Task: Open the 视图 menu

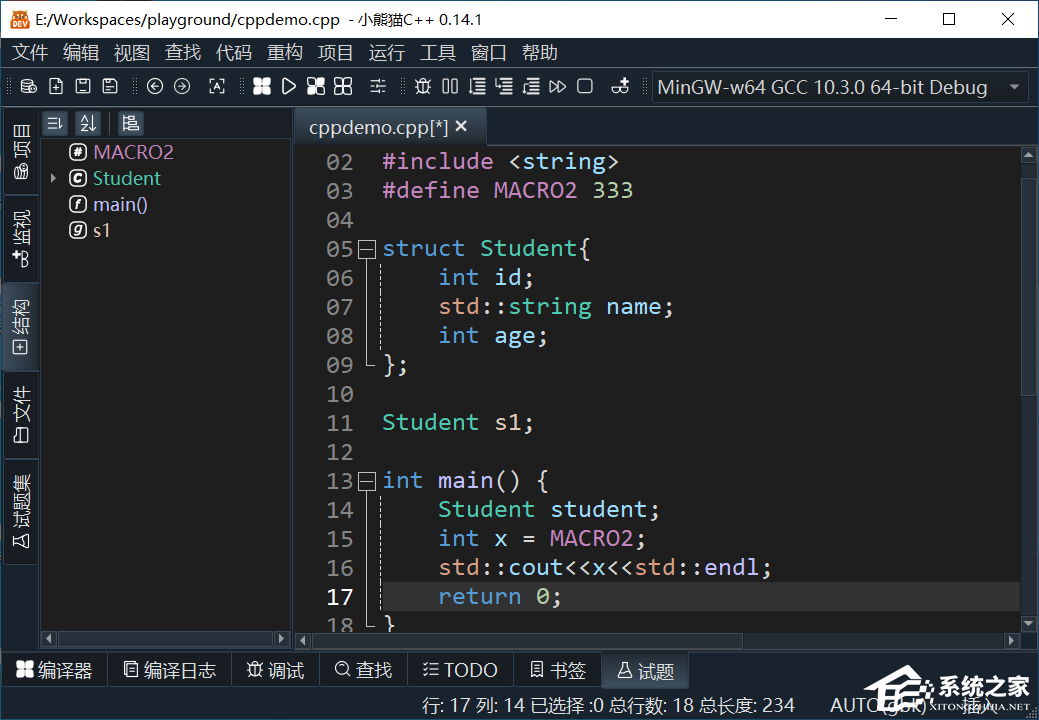Action: [132, 52]
